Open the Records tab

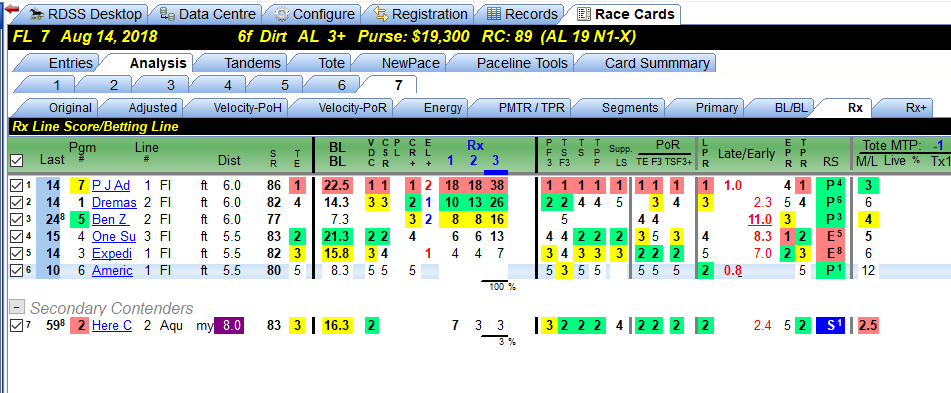point(522,14)
